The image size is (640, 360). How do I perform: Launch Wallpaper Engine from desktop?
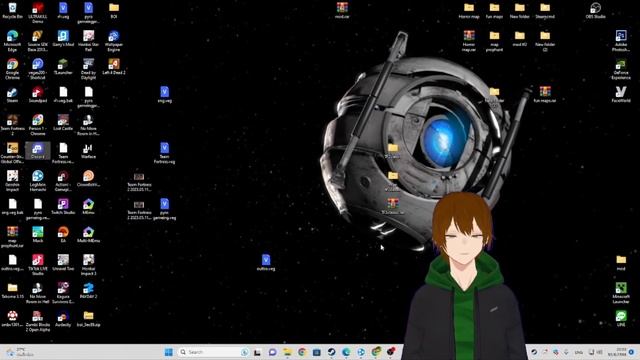114,41
